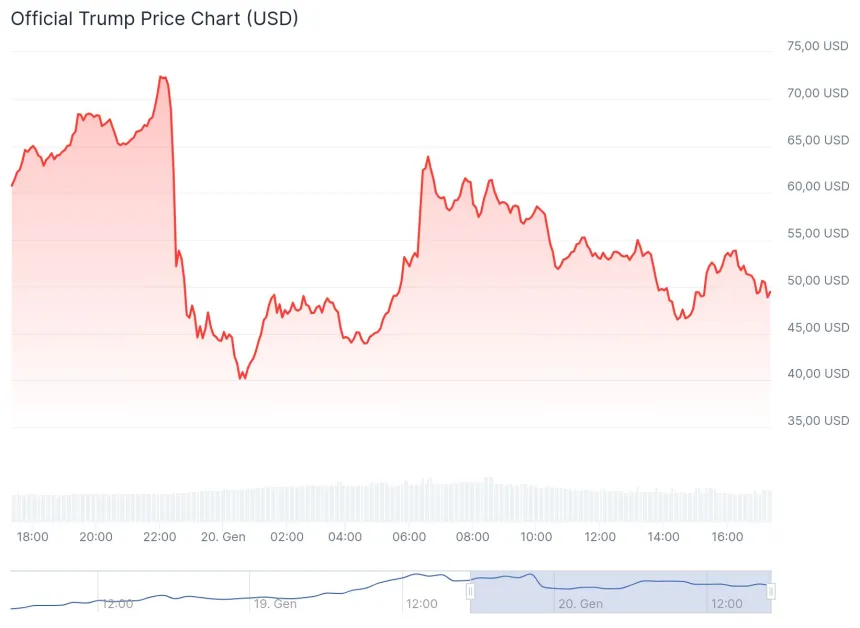Click the price peak near 22:00
Viewport: 860px width, 628px height.
162,77
